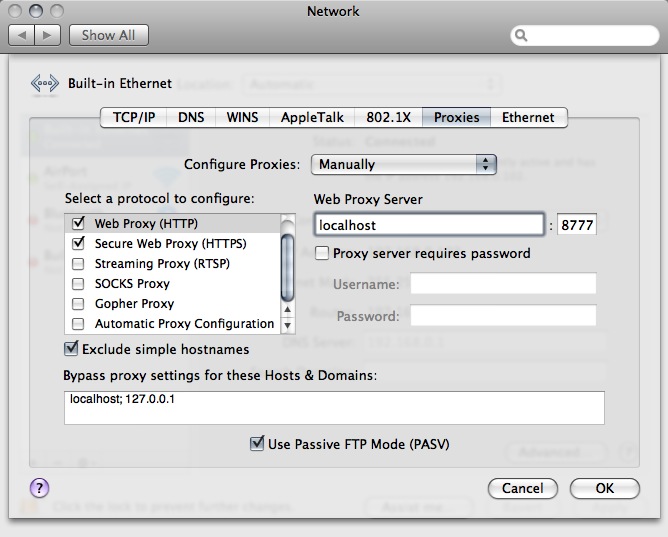The height and width of the screenshot is (537, 668).
Task: Confirm settings with OK button
Action: click(605, 488)
